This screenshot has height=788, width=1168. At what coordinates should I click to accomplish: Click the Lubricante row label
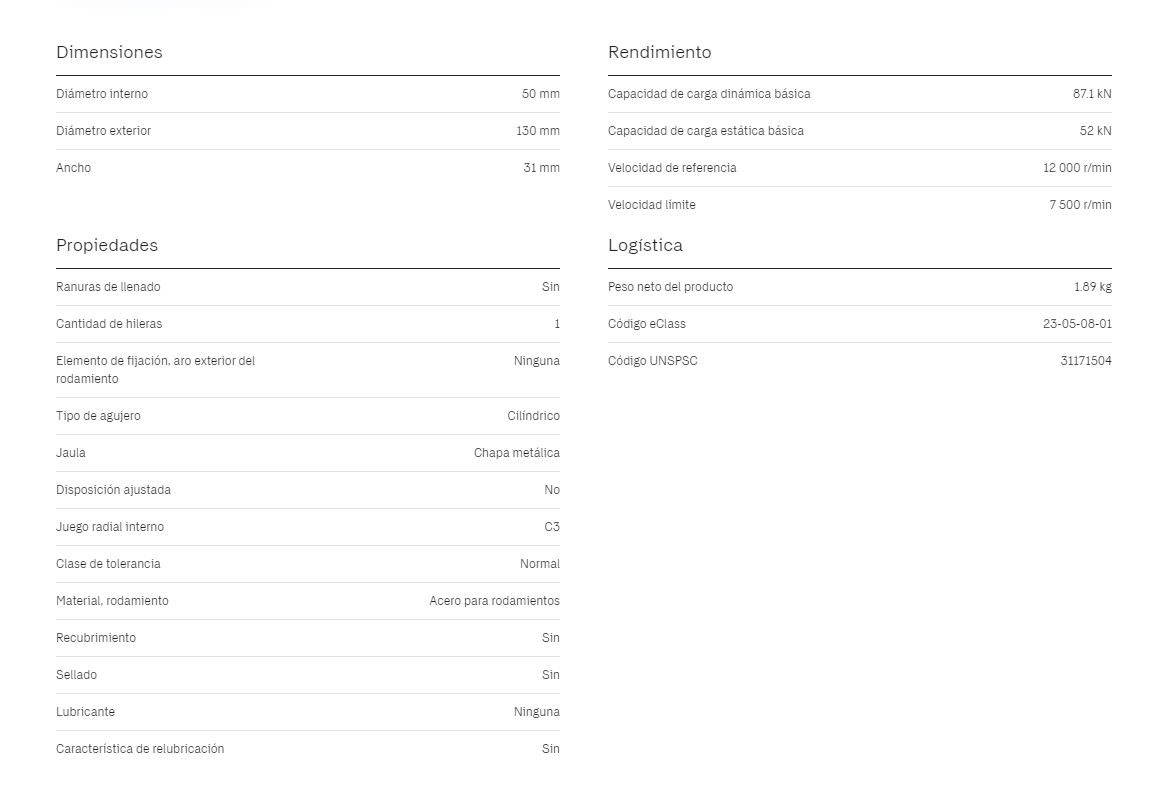pos(86,712)
